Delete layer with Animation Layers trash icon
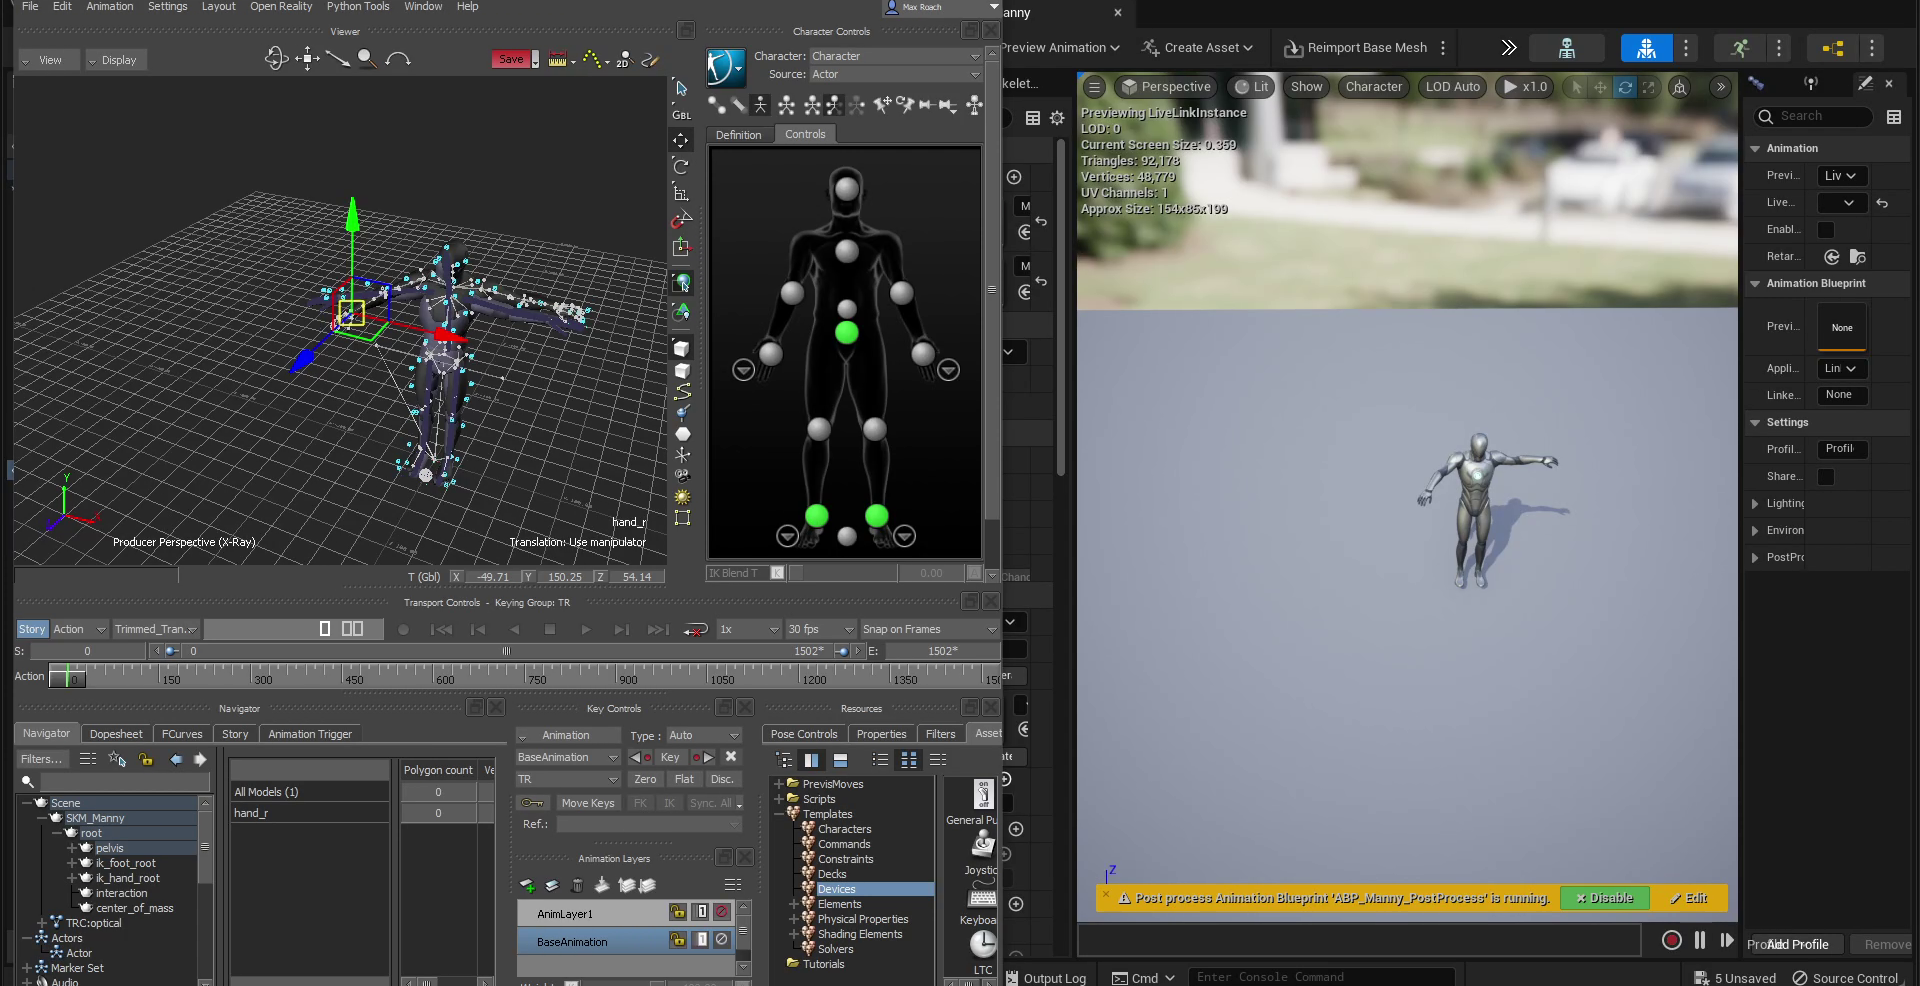This screenshot has width=1920, height=986. coord(577,885)
